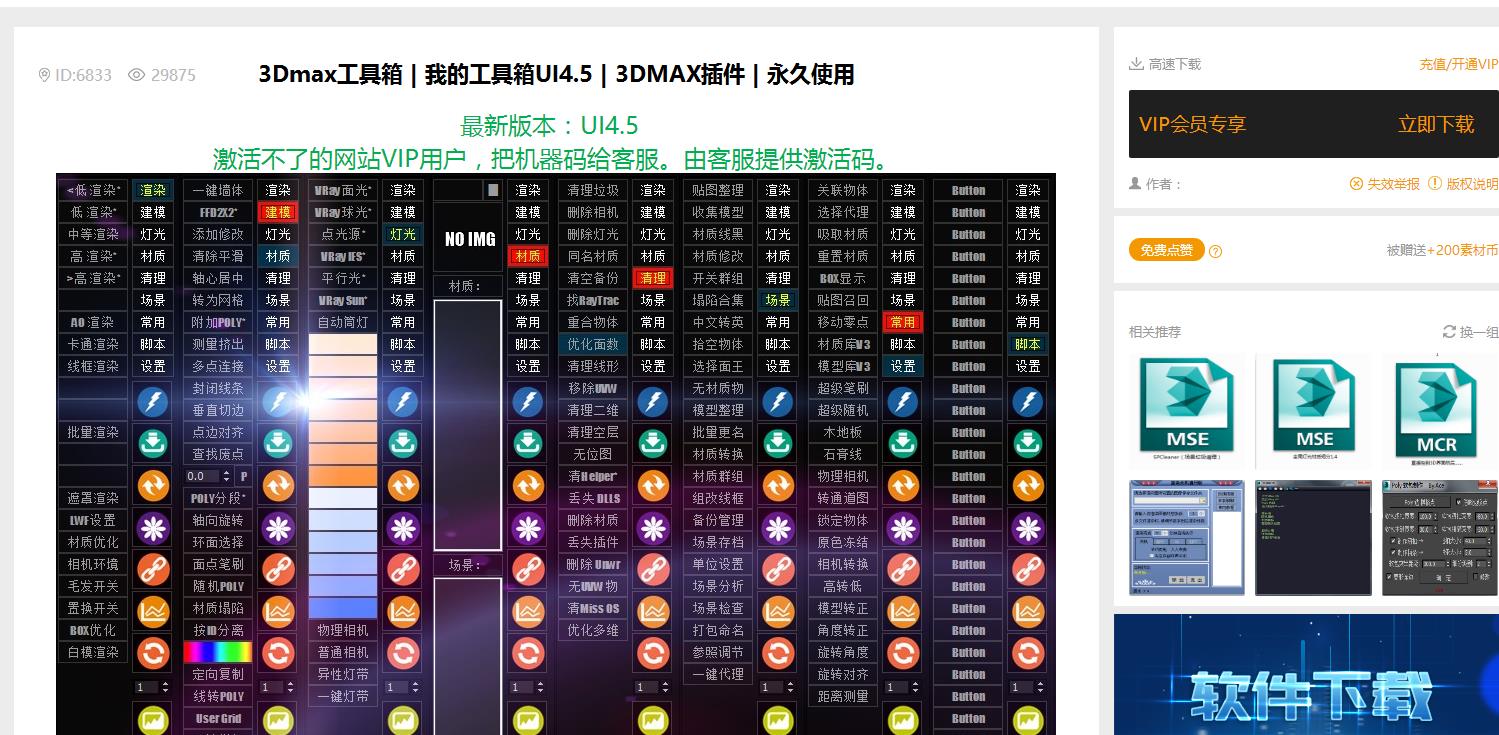The width and height of the screenshot is (1499, 735).
Task: Pick the deepest blue swatch above 物理相机
Action: 343,608
